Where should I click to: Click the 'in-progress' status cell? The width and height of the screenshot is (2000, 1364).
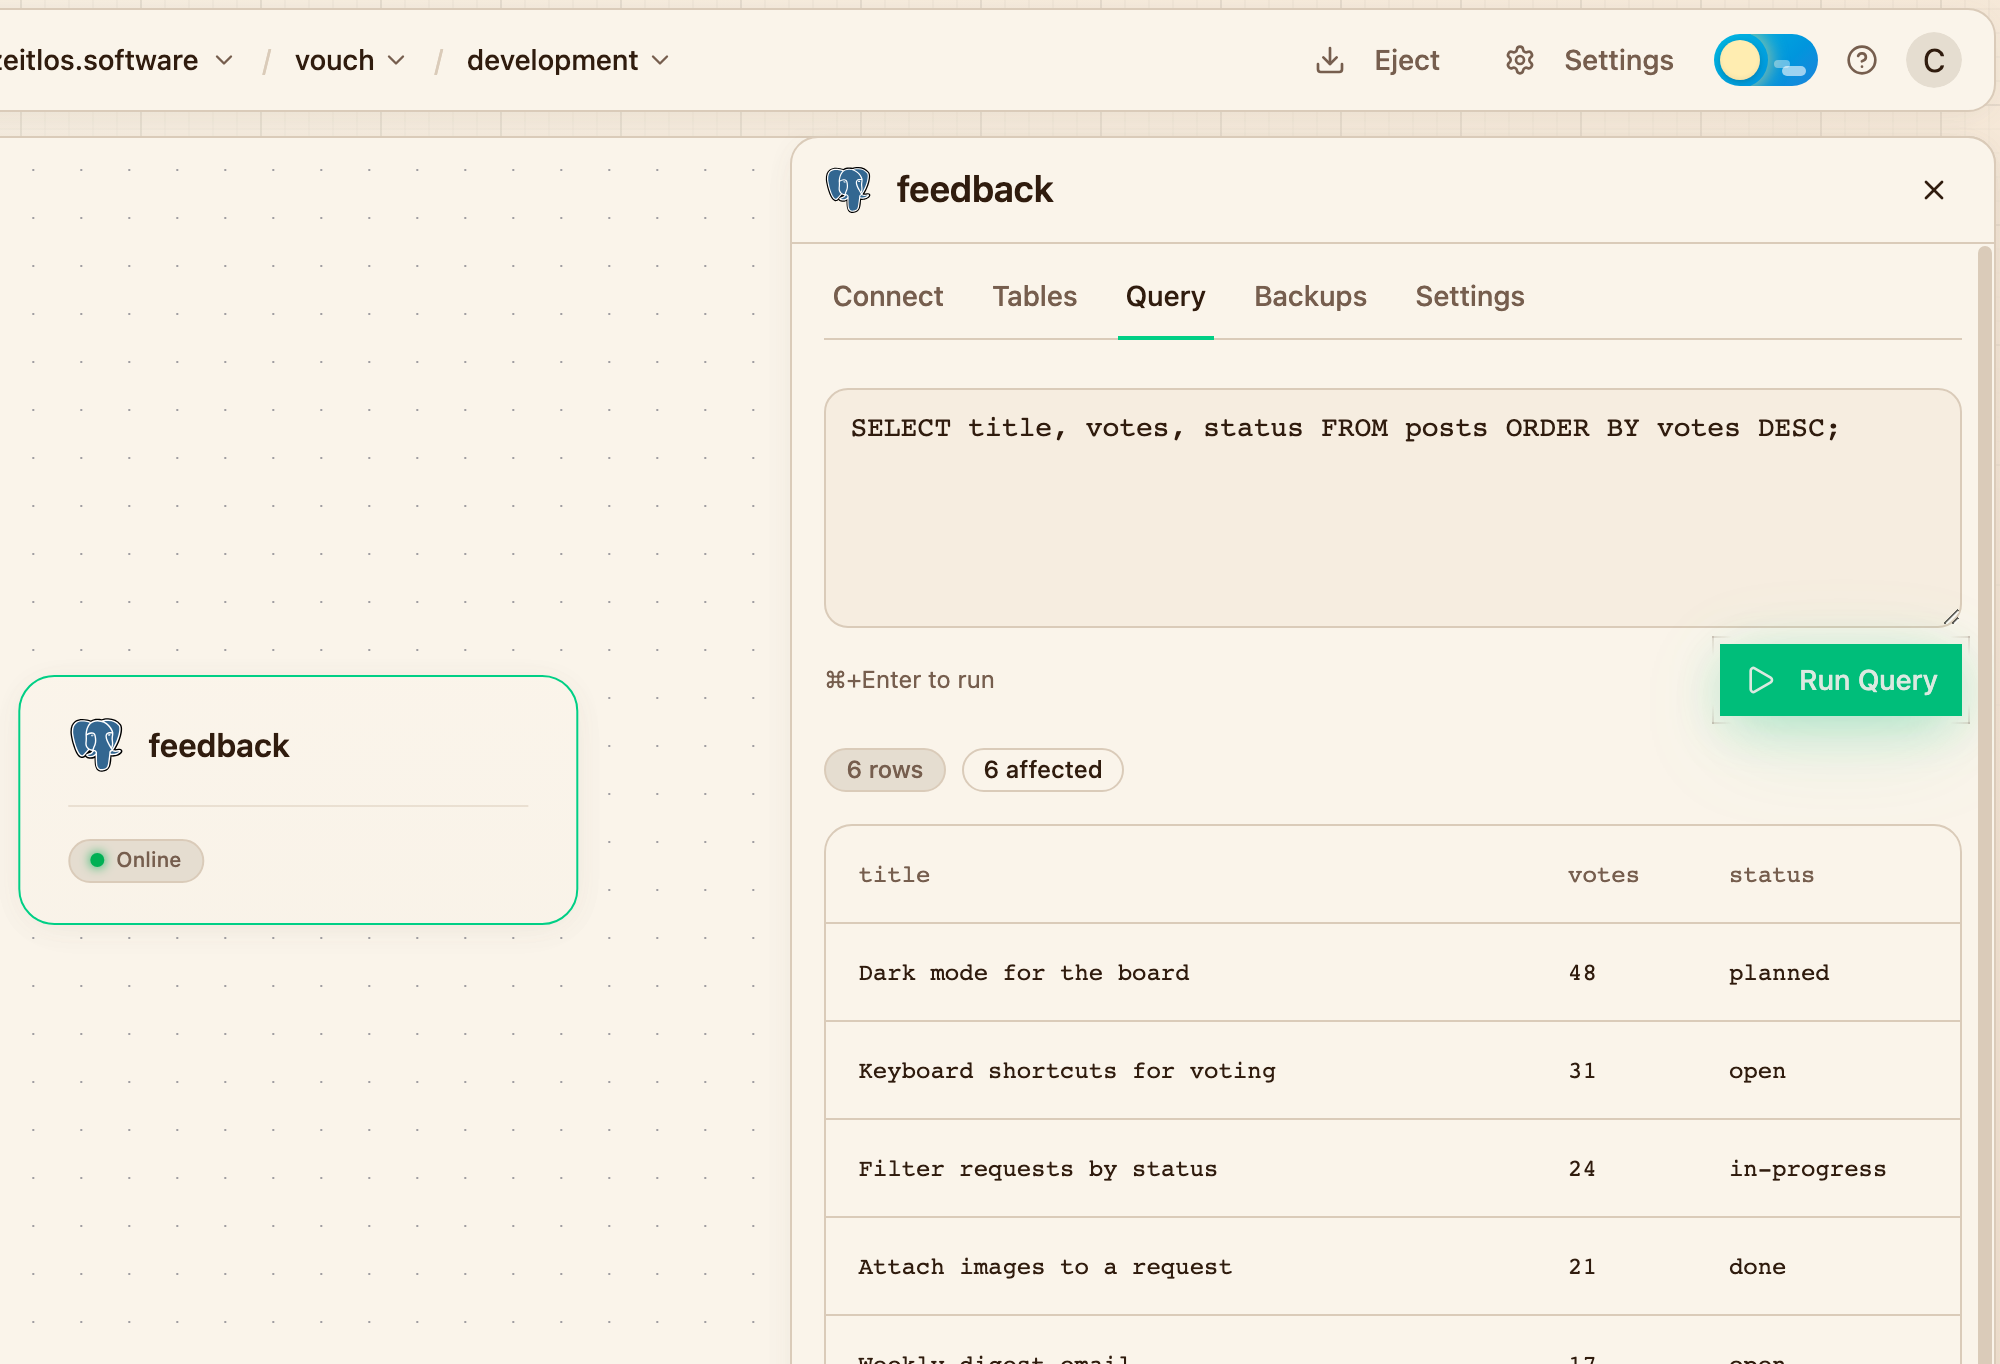point(1808,1169)
